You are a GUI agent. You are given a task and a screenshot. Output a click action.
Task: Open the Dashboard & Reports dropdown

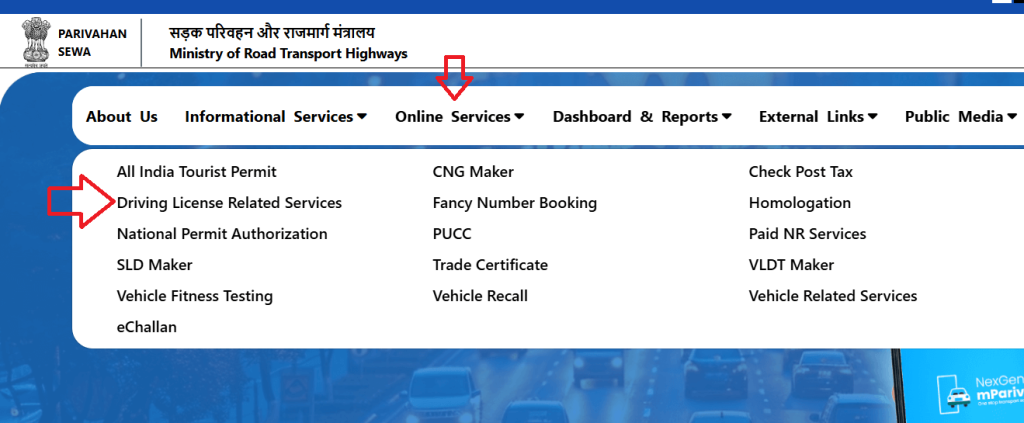tap(642, 117)
